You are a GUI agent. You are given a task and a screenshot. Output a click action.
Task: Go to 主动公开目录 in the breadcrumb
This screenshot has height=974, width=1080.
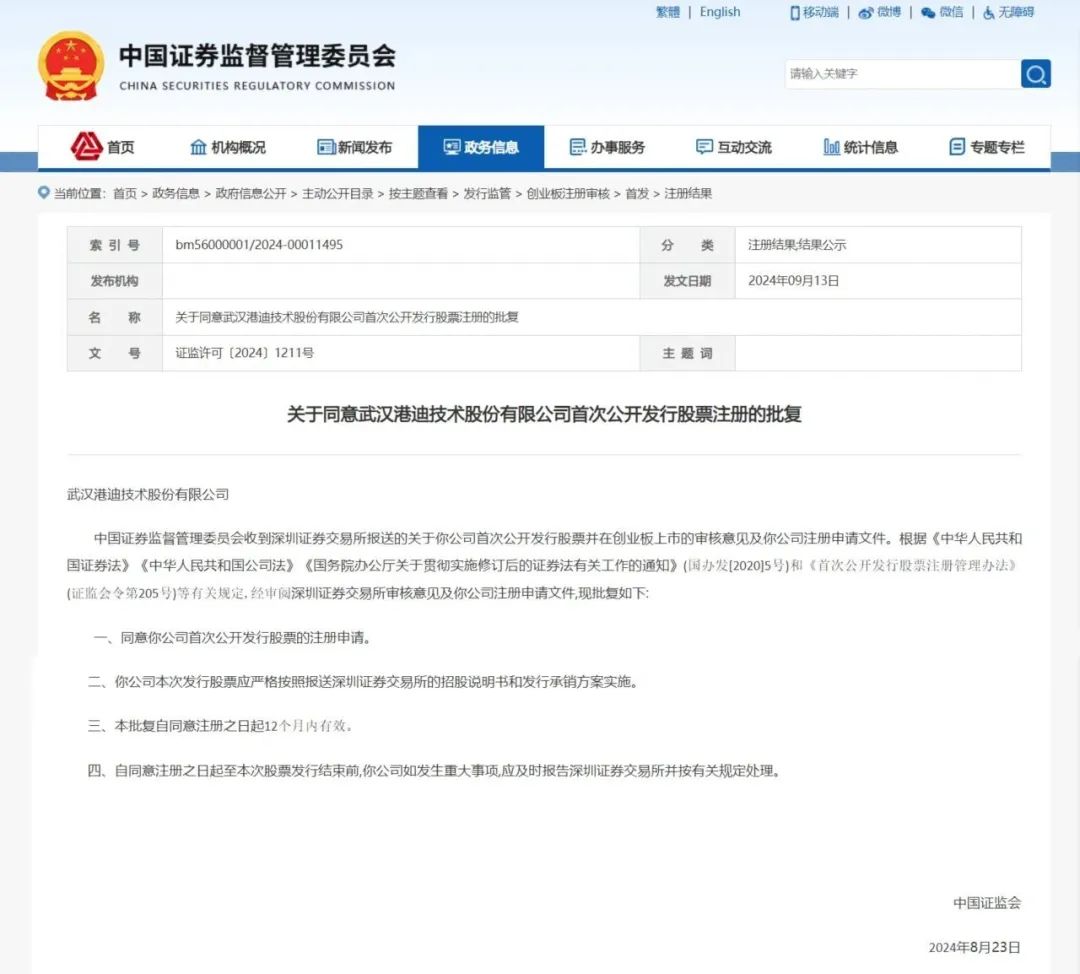(338, 194)
